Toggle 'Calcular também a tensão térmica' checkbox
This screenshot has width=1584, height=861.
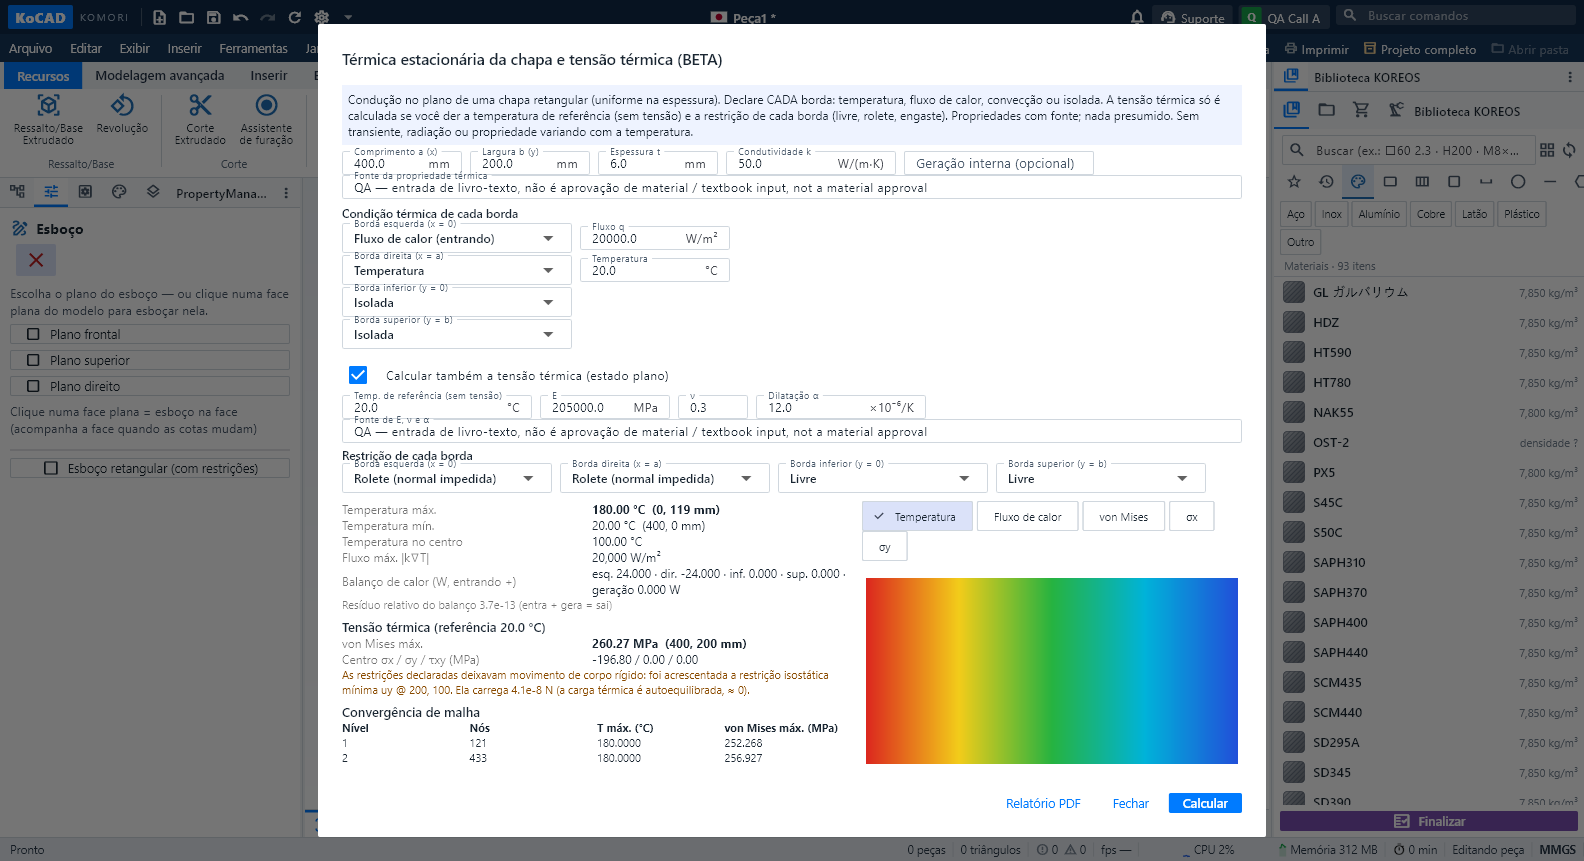click(358, 375)
